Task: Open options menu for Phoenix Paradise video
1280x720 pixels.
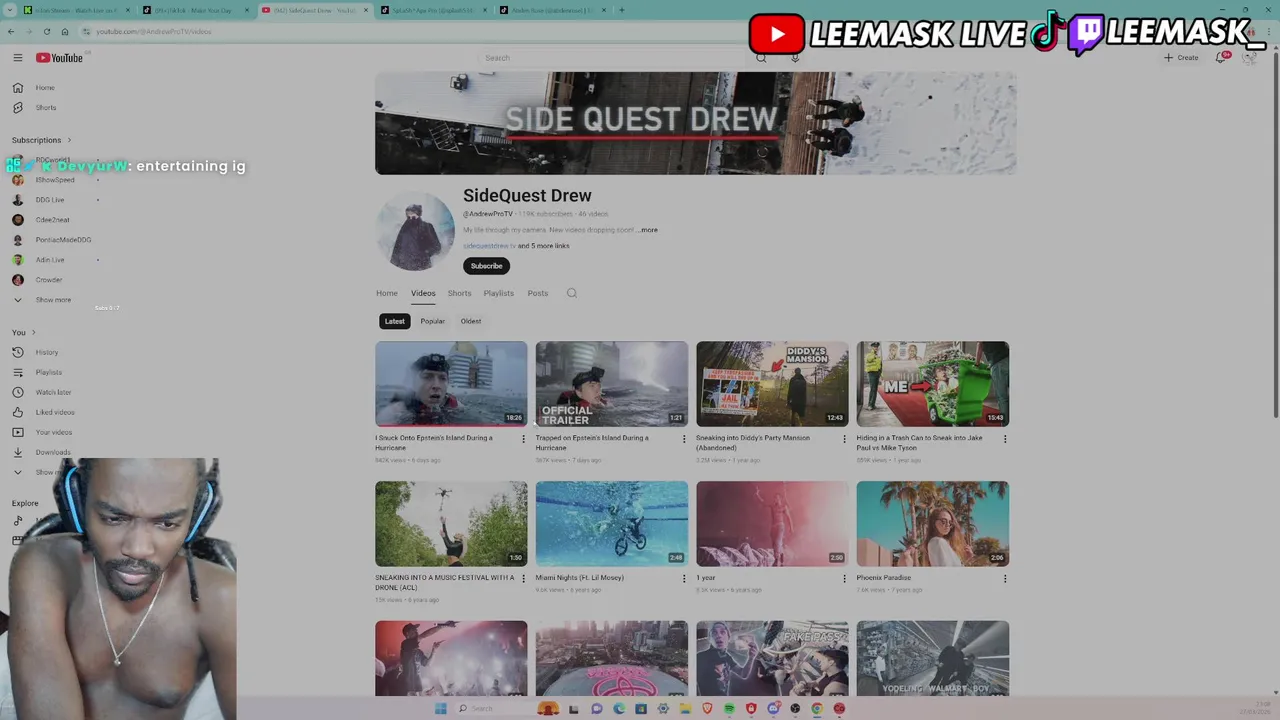Action: point(1005,578)
